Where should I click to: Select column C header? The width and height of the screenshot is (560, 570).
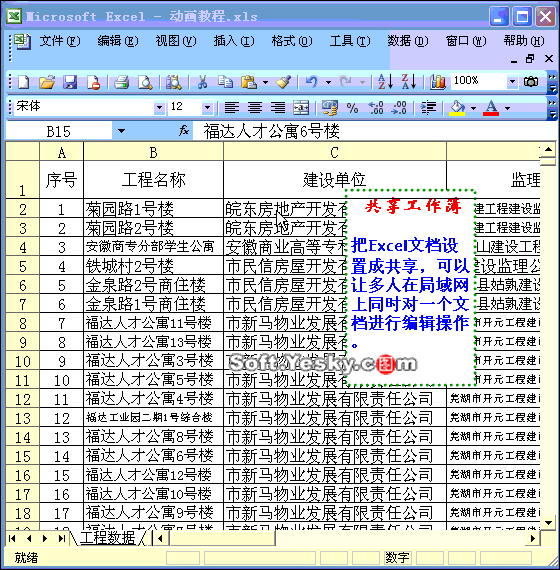pos(335,152)
